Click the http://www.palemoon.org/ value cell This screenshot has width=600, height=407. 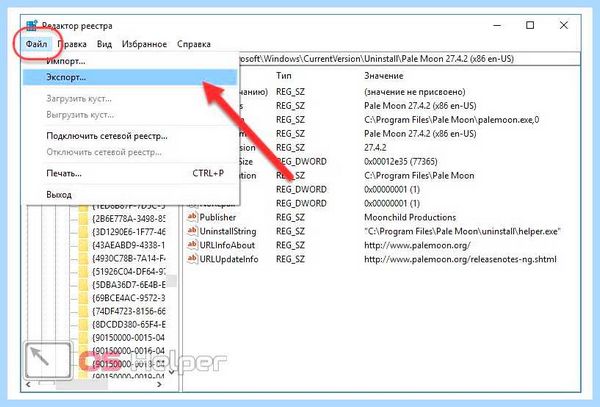coord(417,245)
